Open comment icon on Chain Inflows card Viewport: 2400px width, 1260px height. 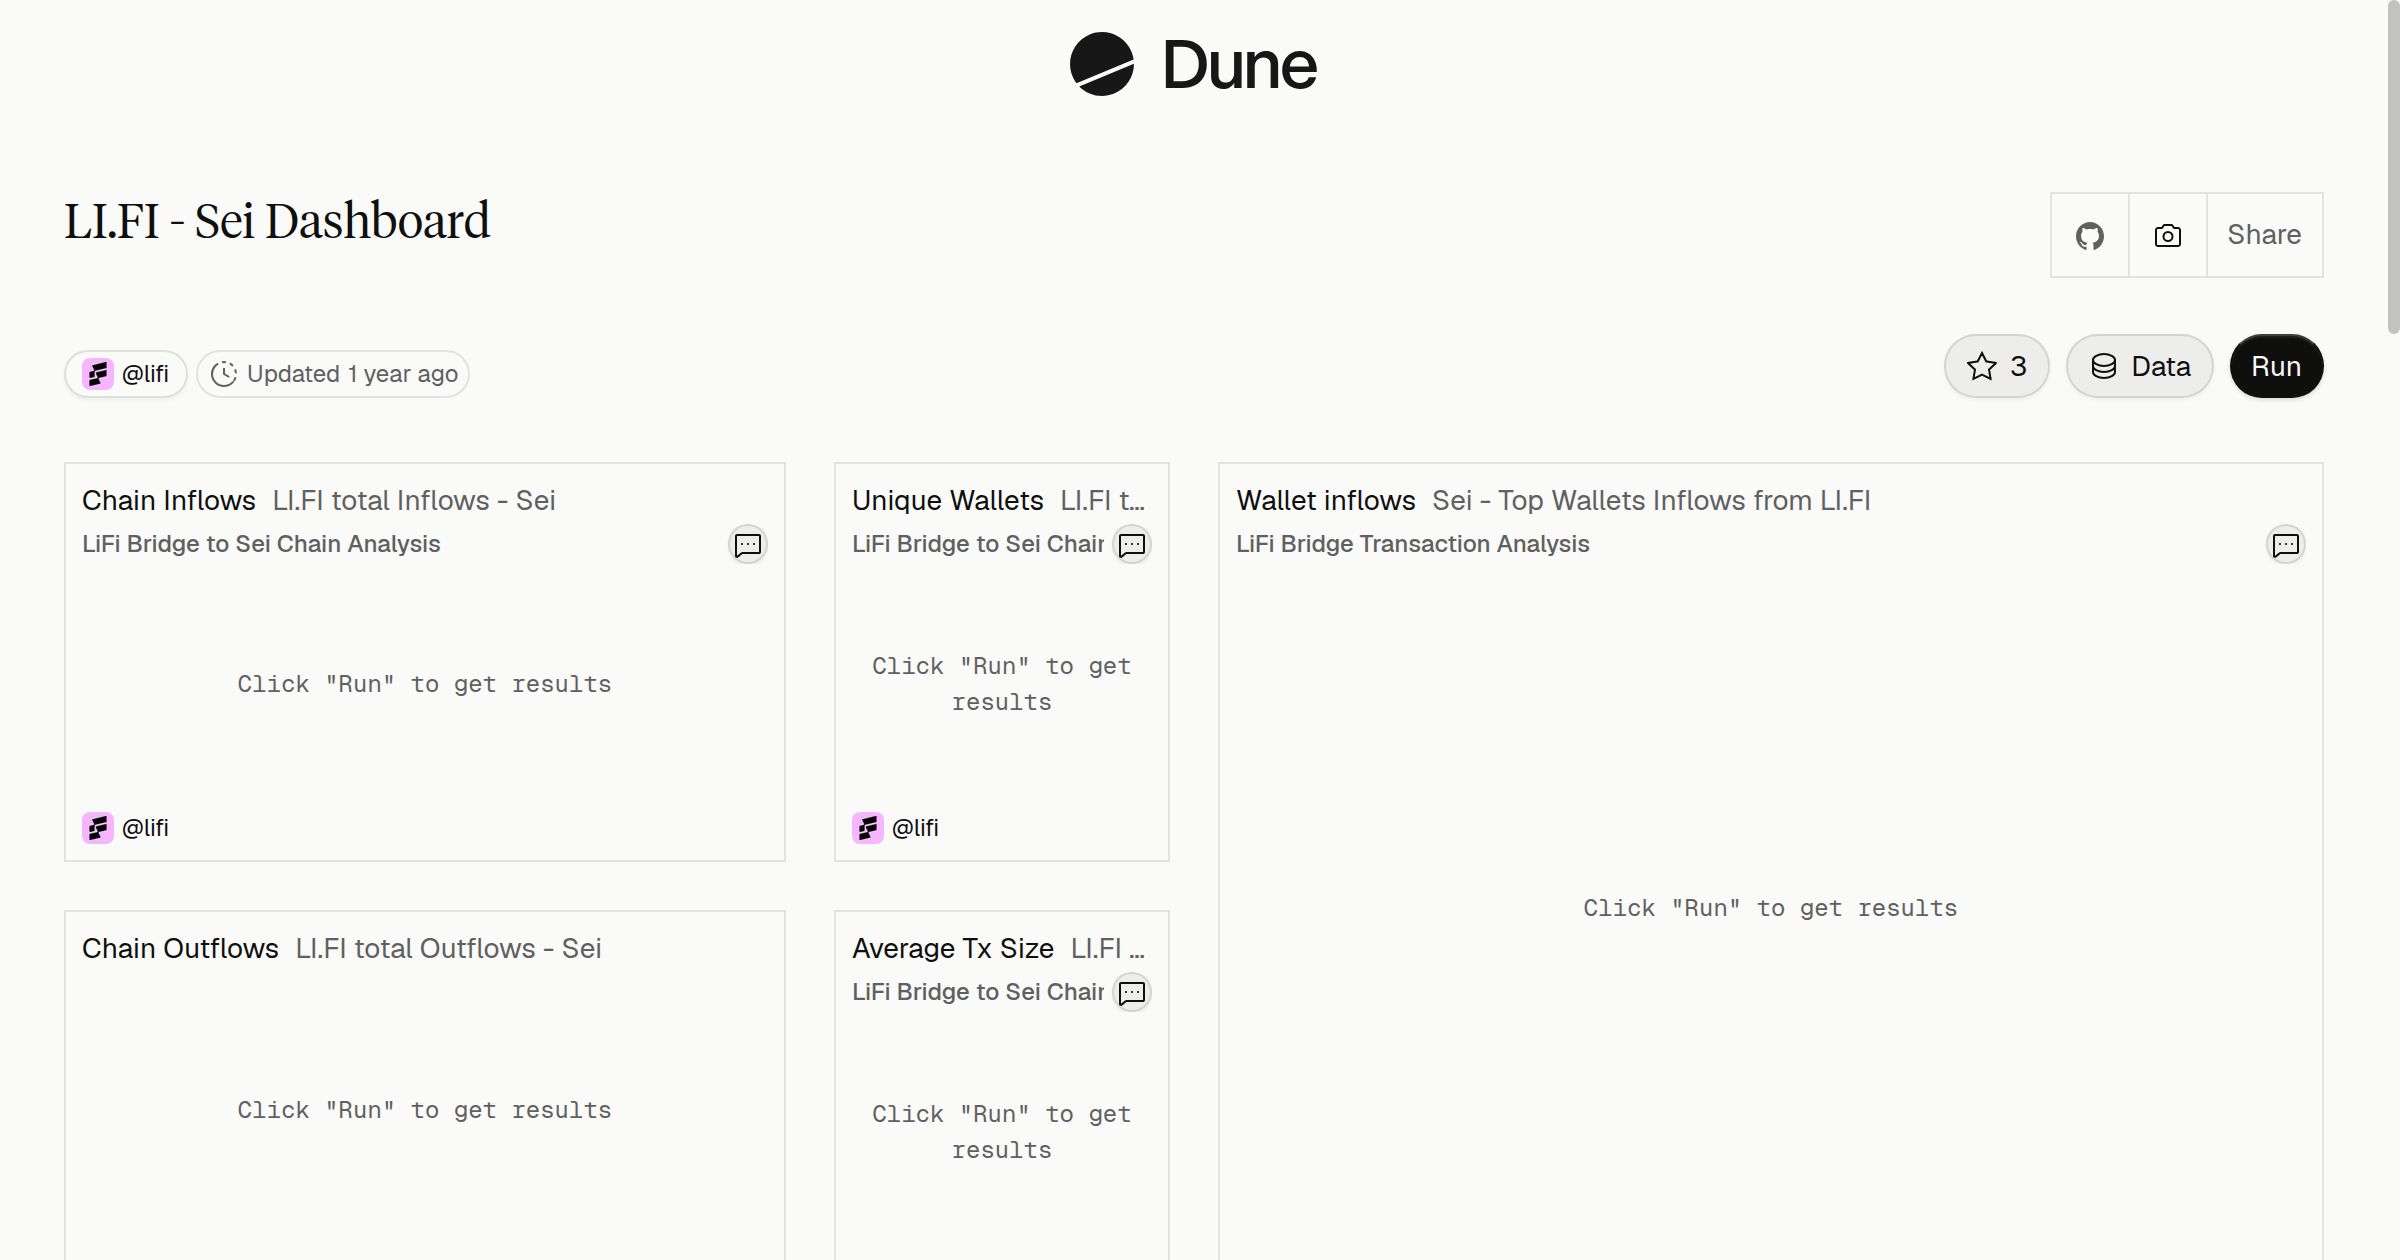747,545
